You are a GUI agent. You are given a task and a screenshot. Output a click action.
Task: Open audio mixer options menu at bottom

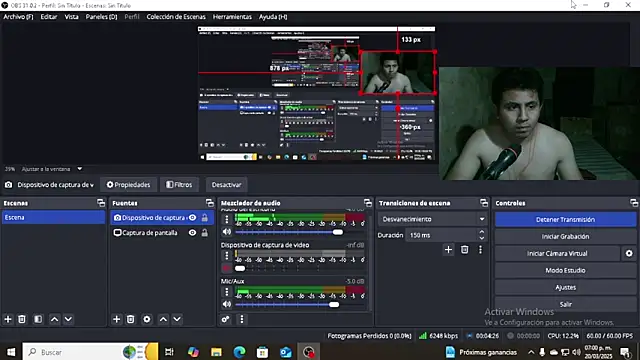[x=242, y=319]
